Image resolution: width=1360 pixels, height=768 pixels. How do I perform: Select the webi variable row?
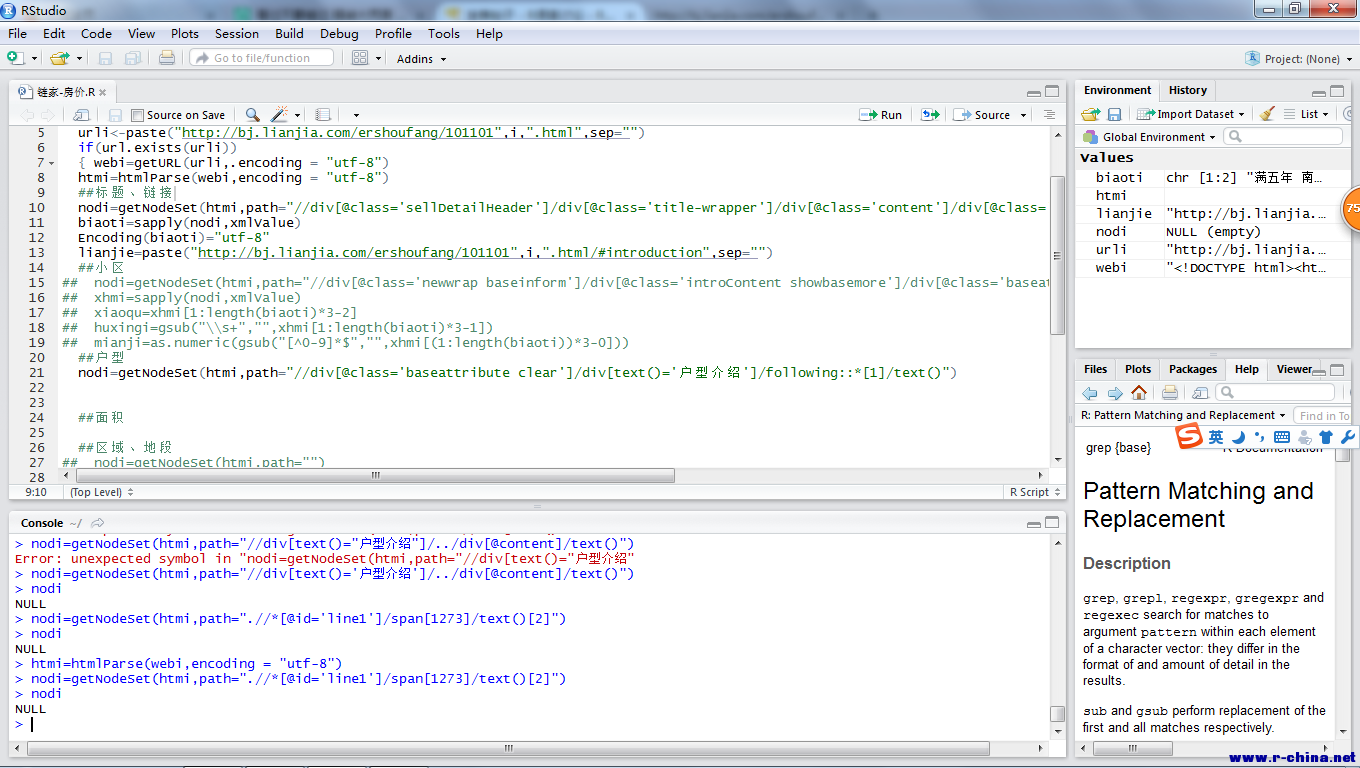pos(1213,267)
